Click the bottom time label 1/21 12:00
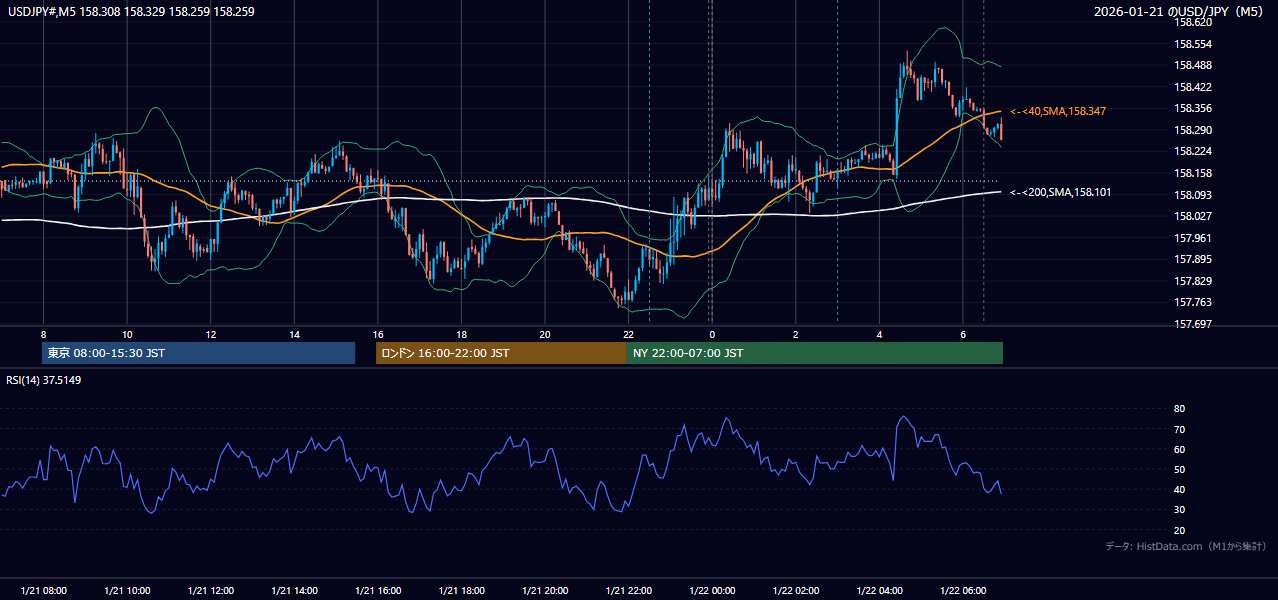1278x600 pixels. click(210, 591)
